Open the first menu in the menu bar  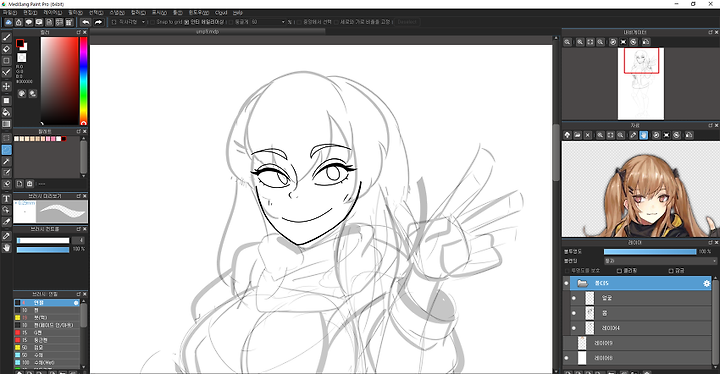(x=10, y=13)
